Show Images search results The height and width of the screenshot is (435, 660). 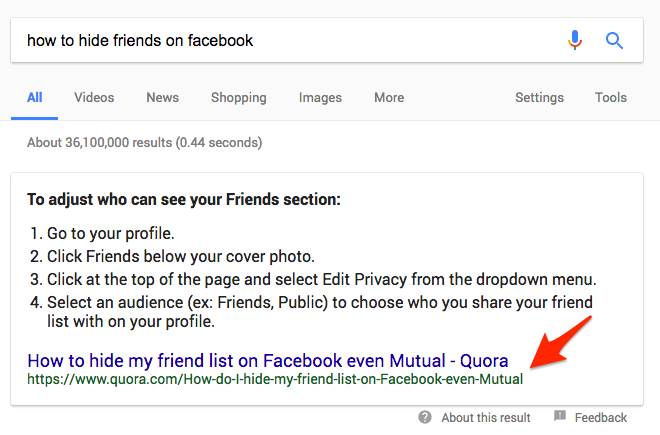(320, 98)
